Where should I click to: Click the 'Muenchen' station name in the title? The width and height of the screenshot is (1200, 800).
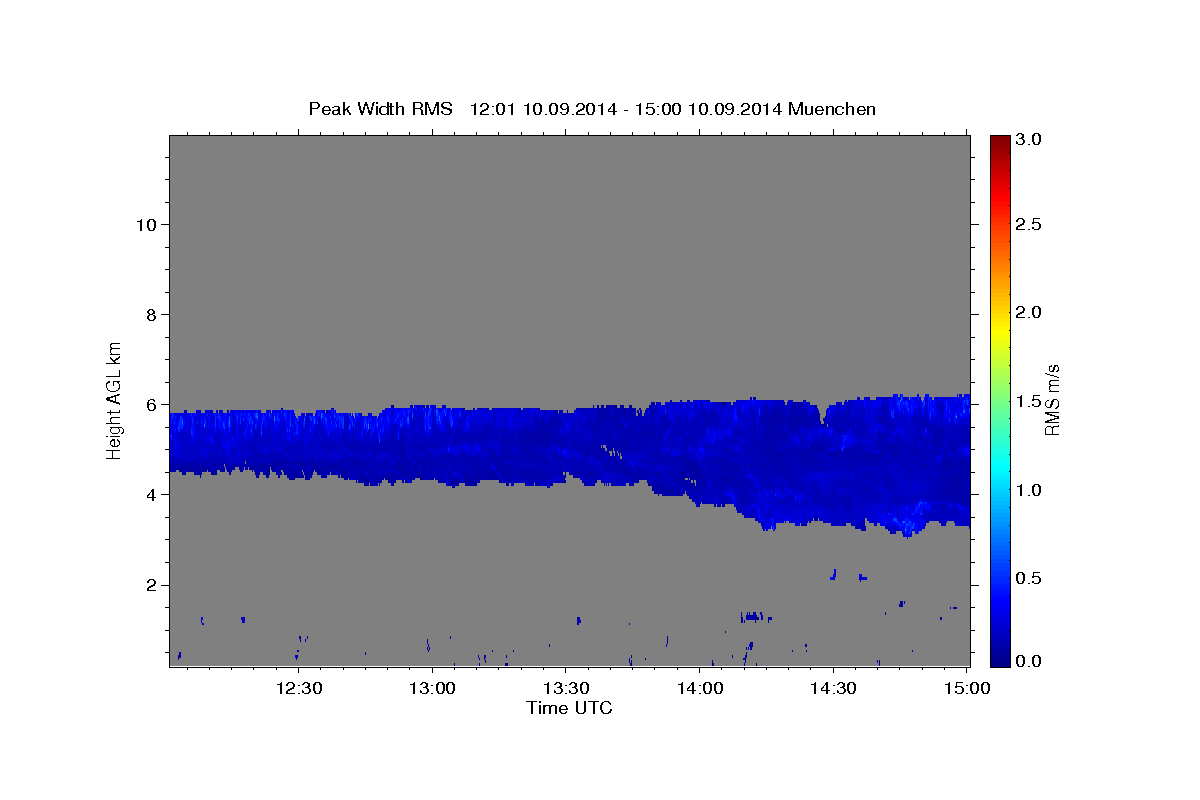pos(832,109)
